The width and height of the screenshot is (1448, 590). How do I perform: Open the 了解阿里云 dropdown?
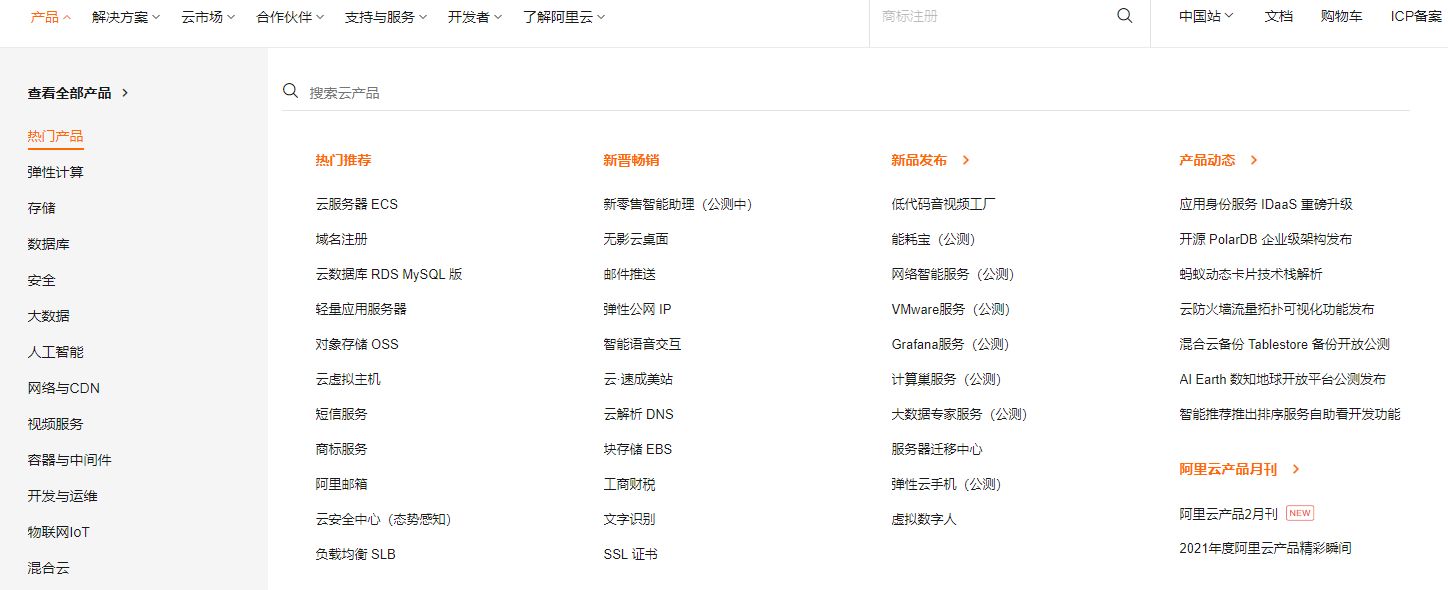coord(564,17)
